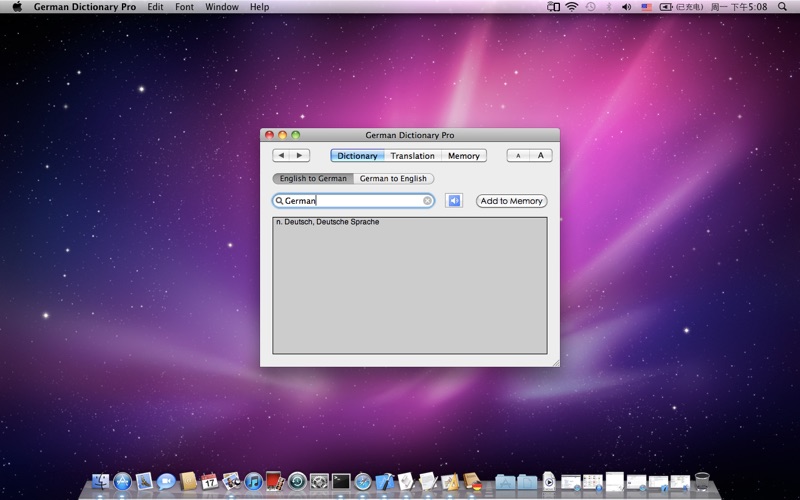Image resolution: width=800 pixels, height=500 pixels.
Task: Open Photo Booth from the Dock
Action: (275, 481)
